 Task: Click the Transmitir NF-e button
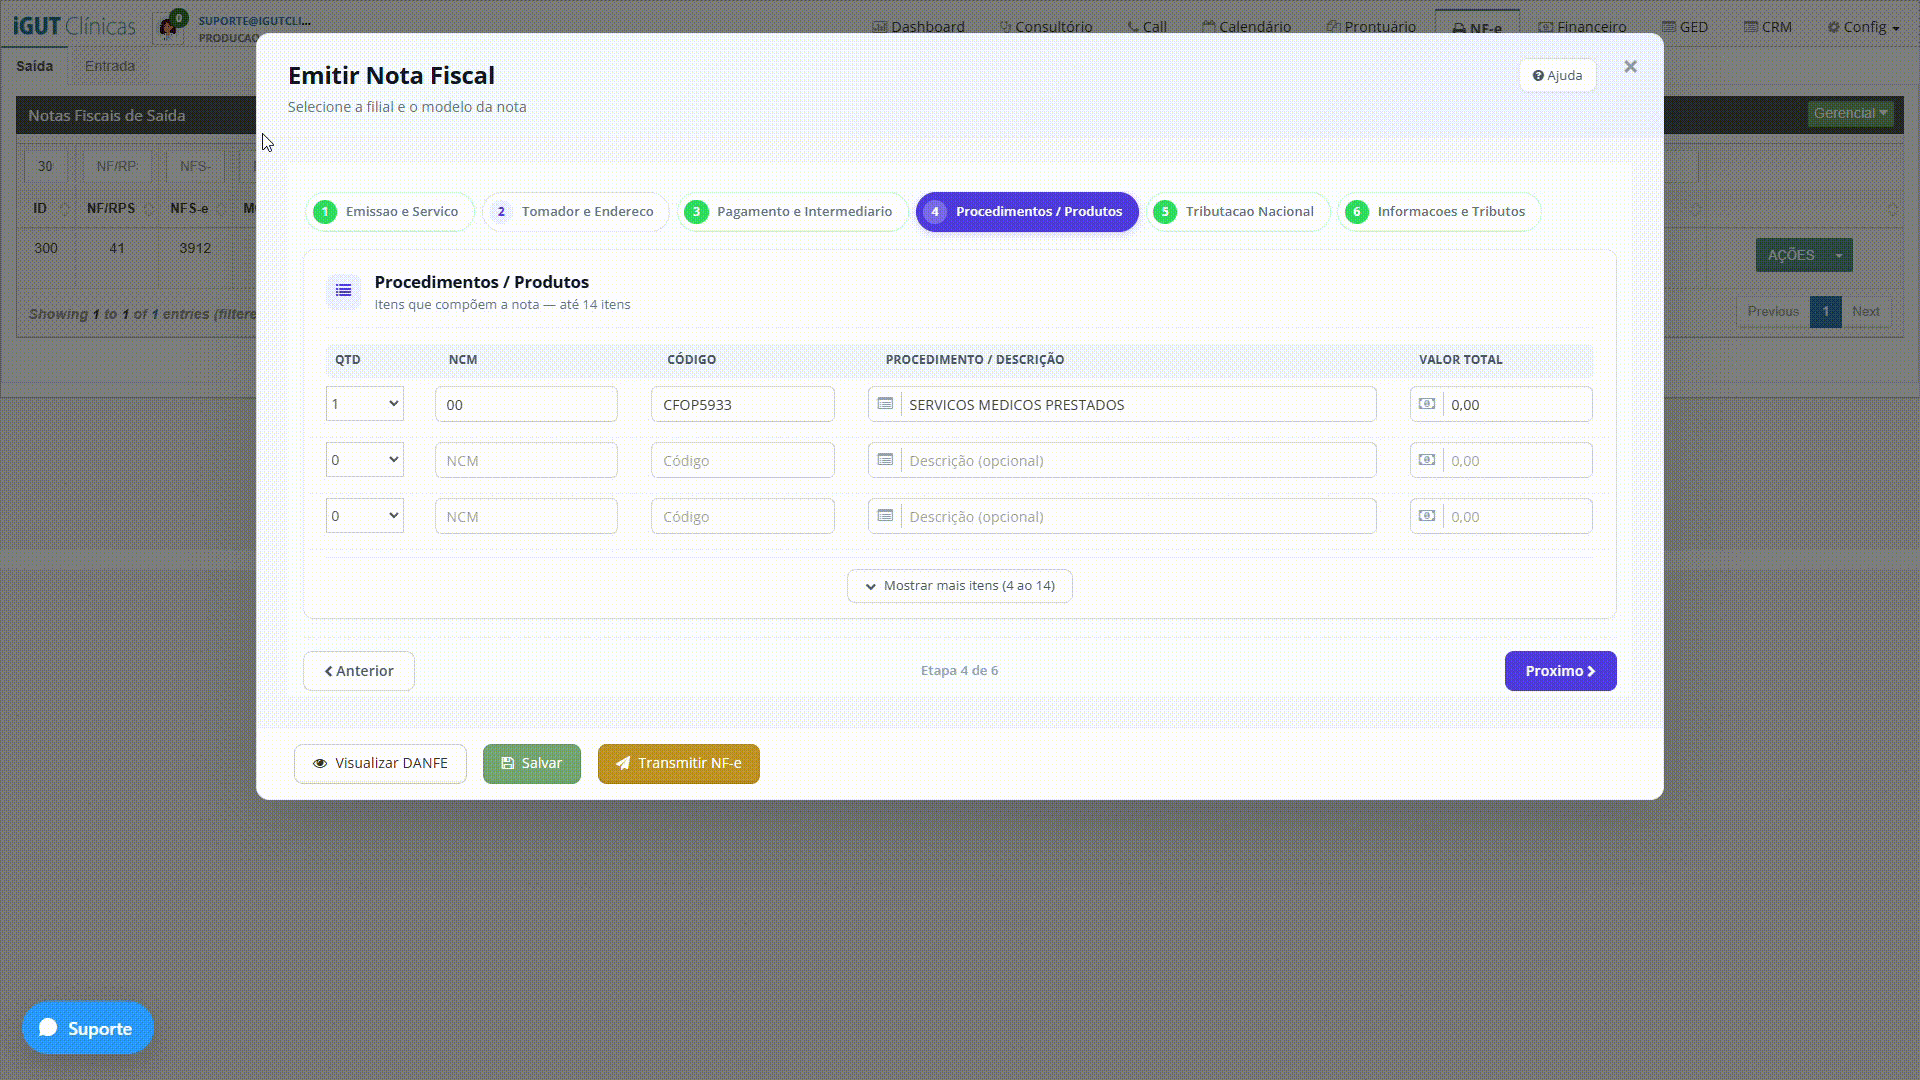tap(679, 763)
